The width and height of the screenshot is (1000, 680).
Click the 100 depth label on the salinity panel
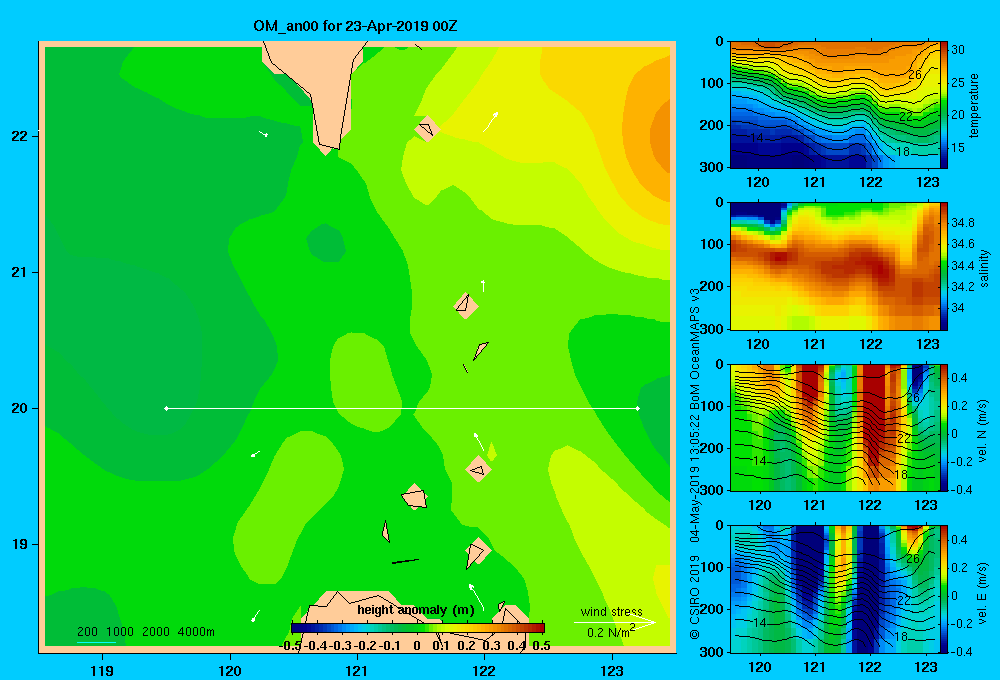pyautogui.click(x=711, y=244)
